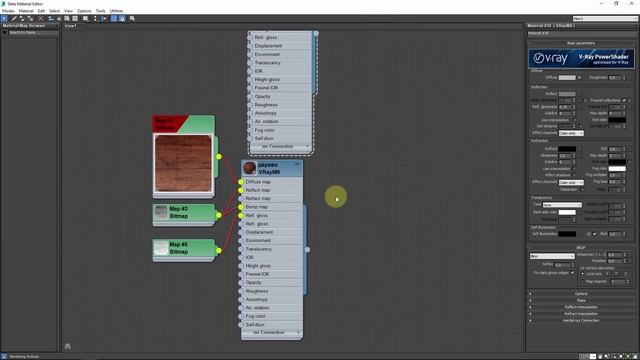
Task: Open the view name dropdown at top right
Action: tap(604, 19)
